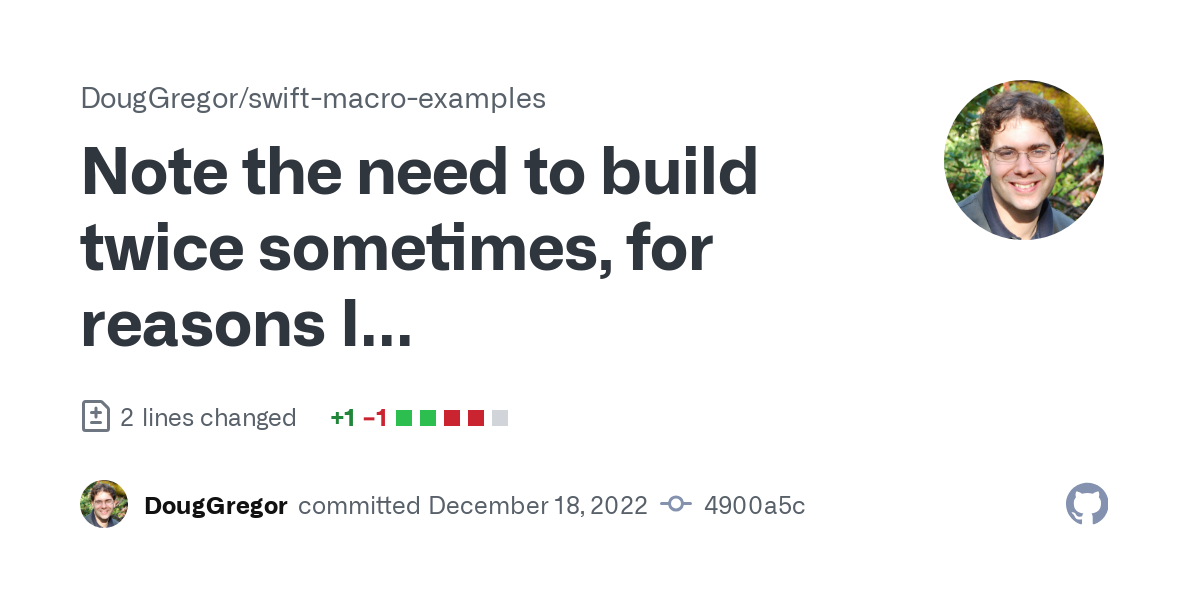The image size is (1200, 600).
Task: Click the green +1 additions count
Action: [x=342, y=418]
